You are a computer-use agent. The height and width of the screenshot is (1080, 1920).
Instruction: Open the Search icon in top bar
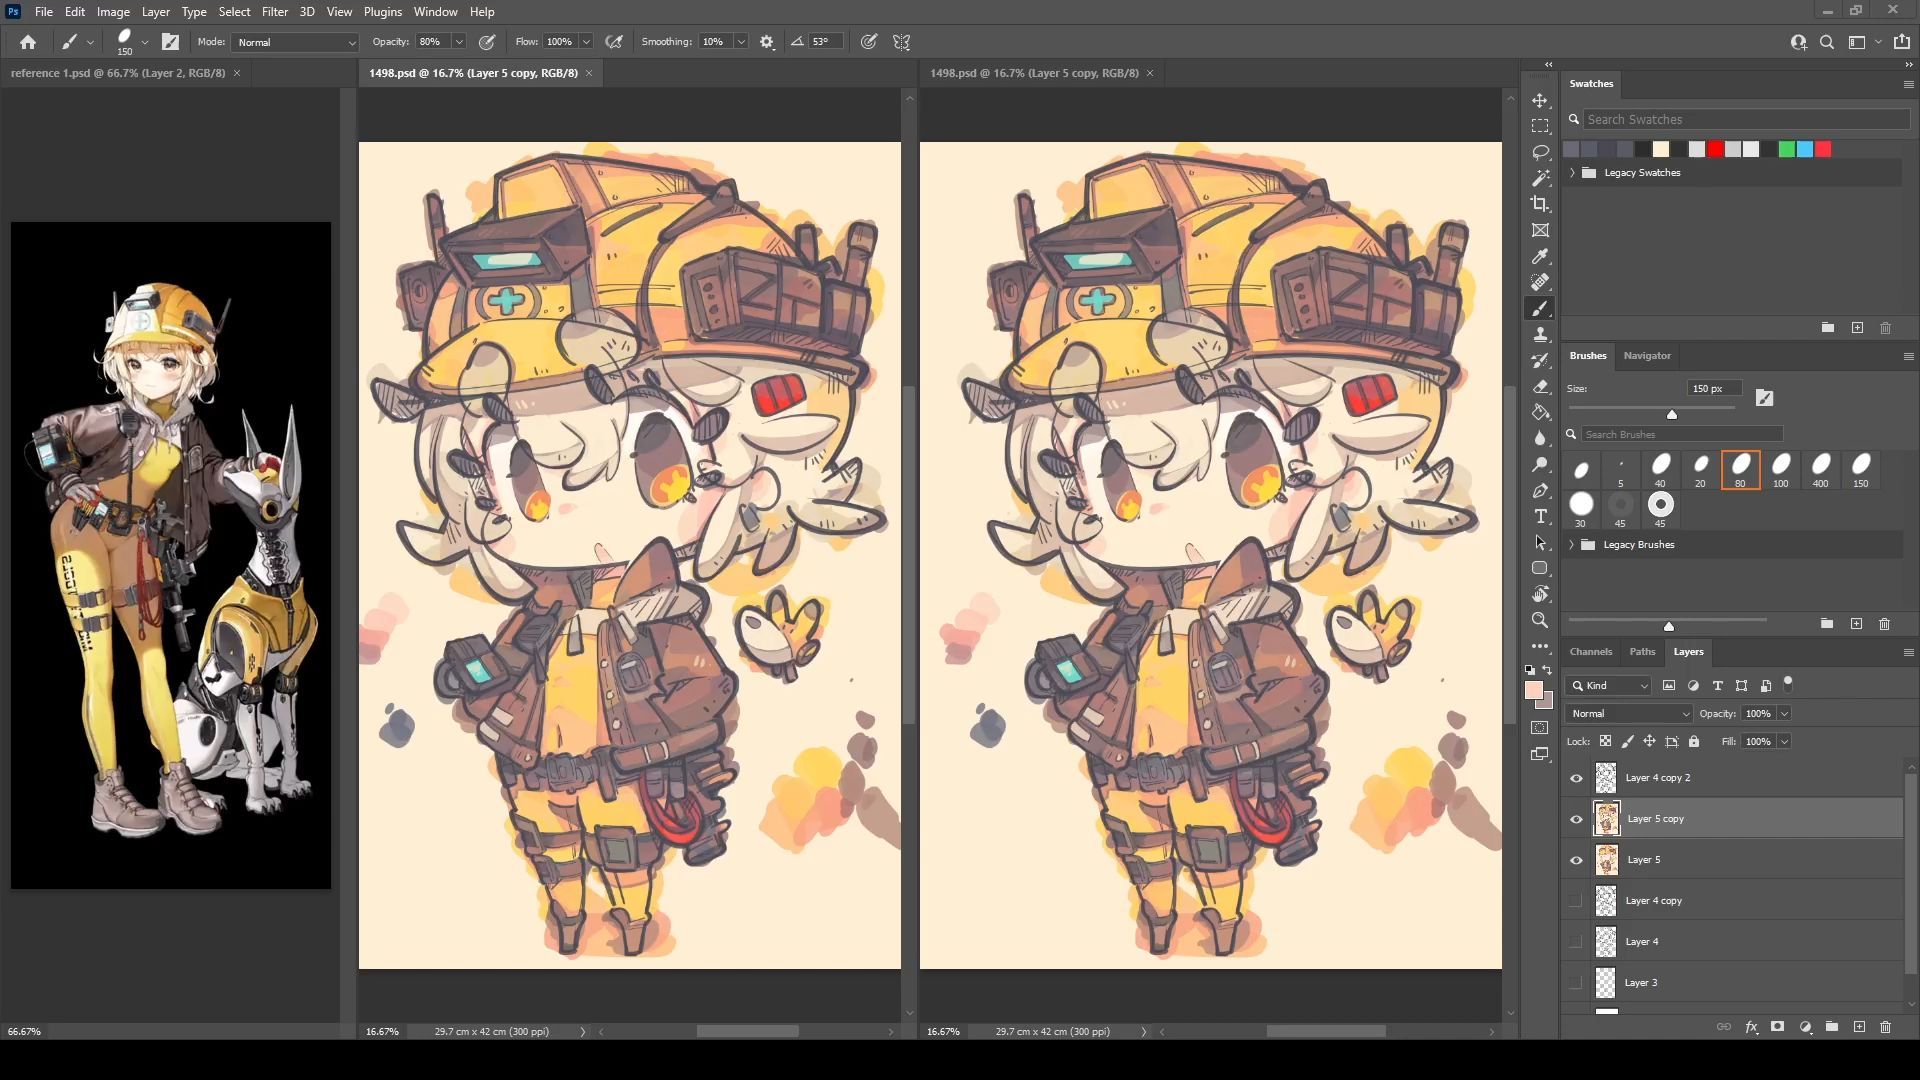1826,42
